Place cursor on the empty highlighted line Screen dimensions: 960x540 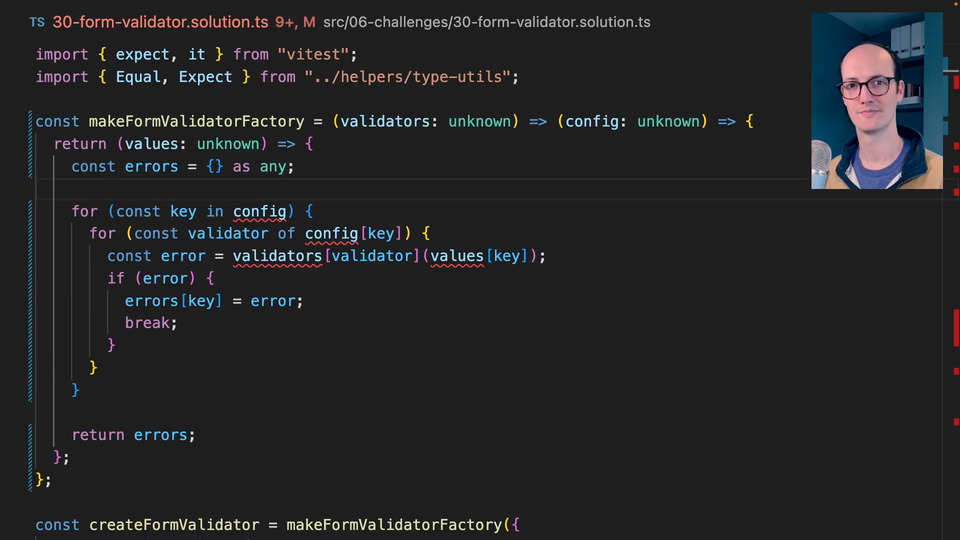tap(400, 189)
